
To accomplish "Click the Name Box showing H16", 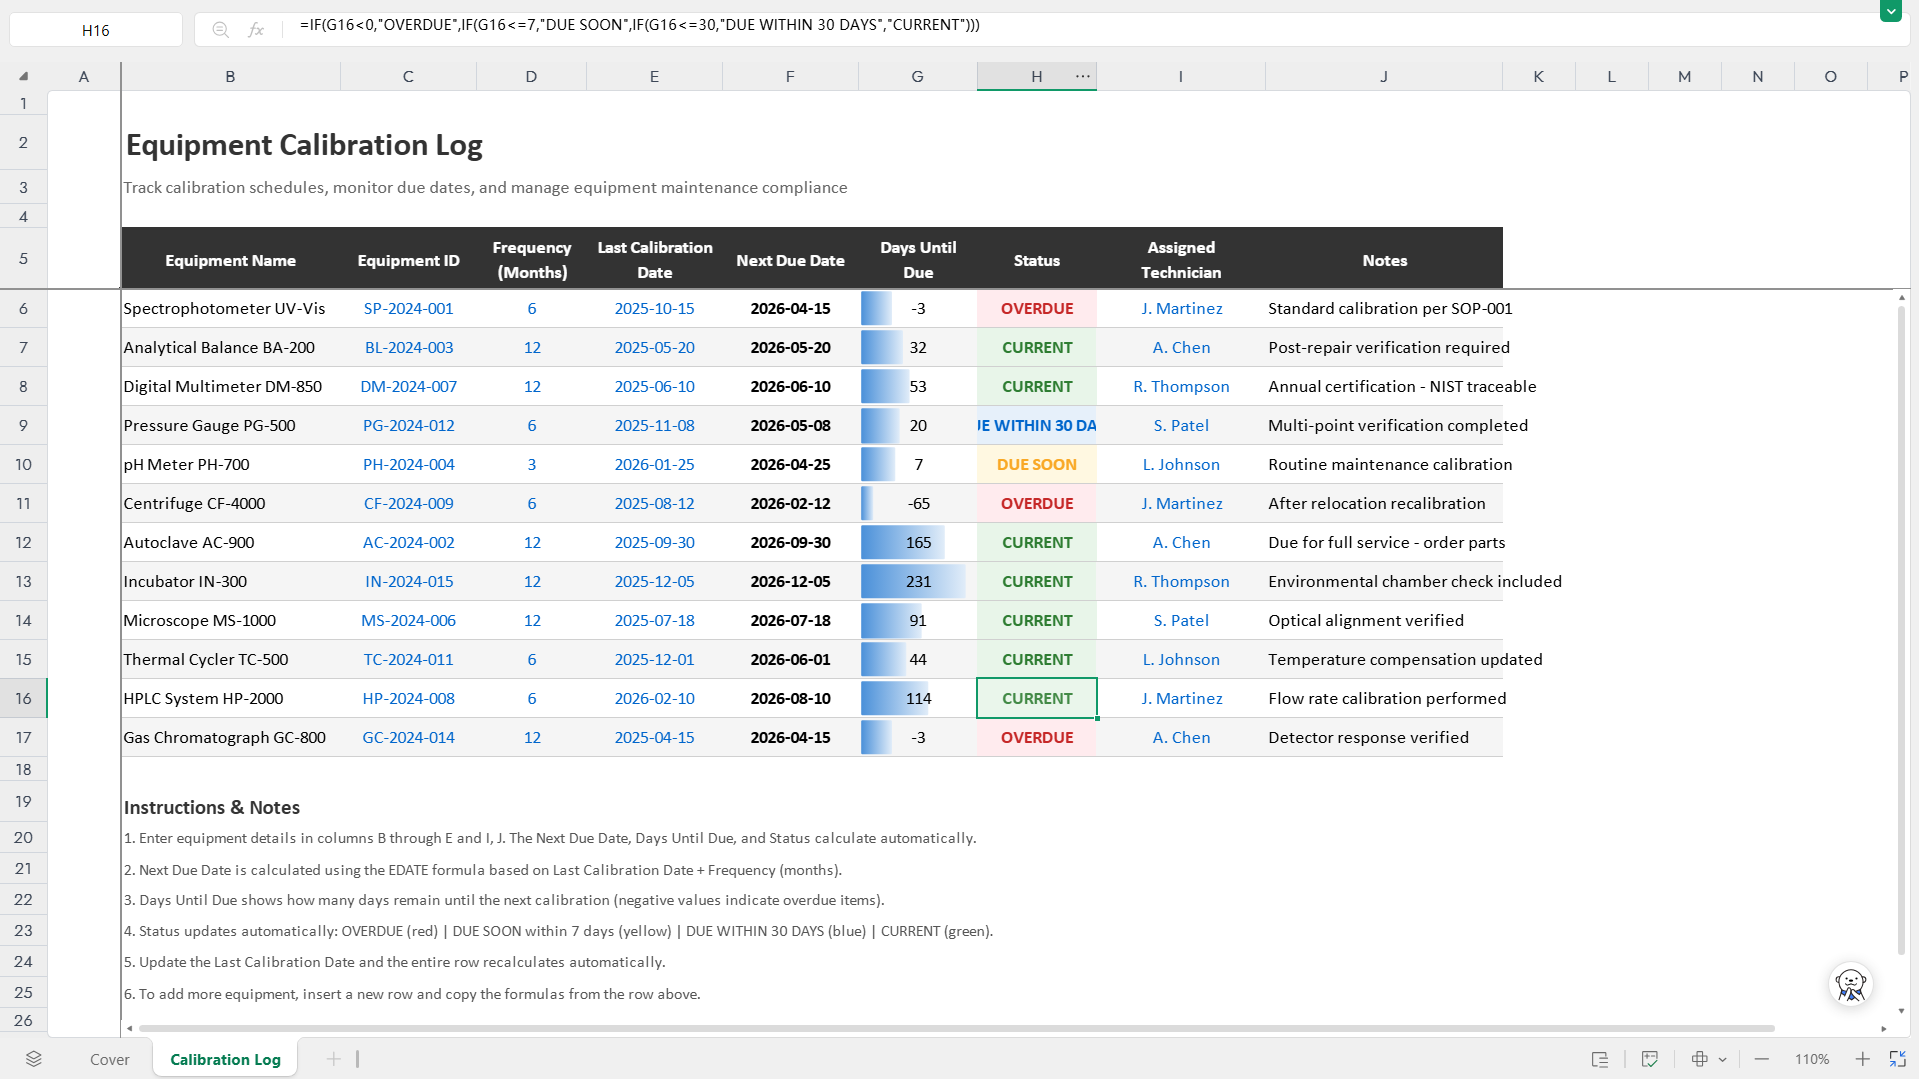I will pyautogui.click(x=96, y=30).
